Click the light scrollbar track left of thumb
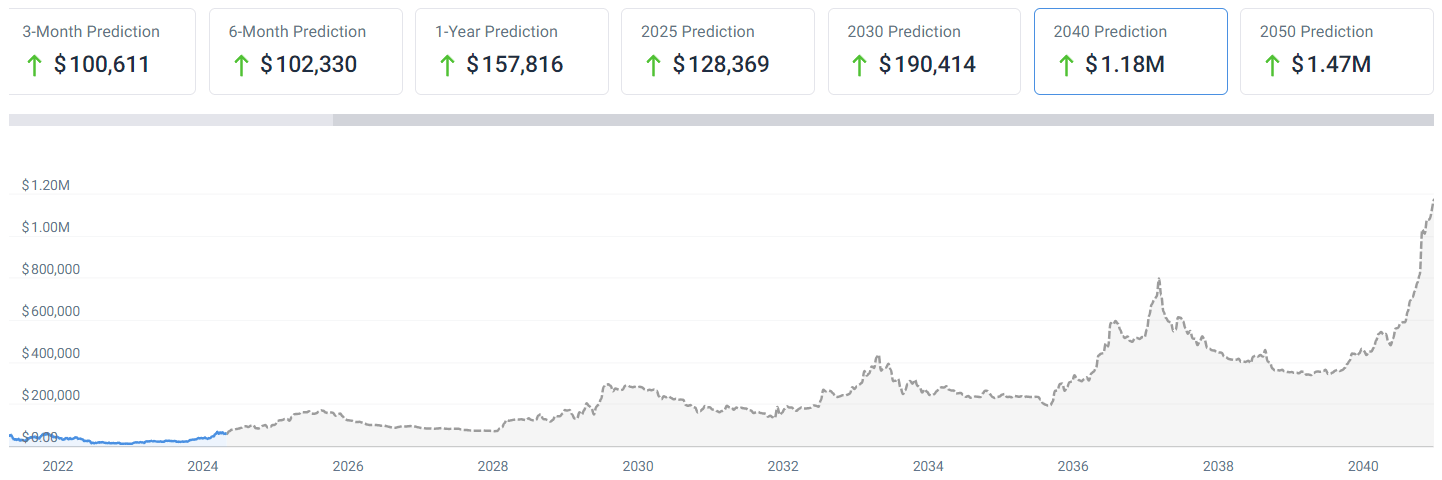This screenshot has width=1442, height=480. (170, 120)
